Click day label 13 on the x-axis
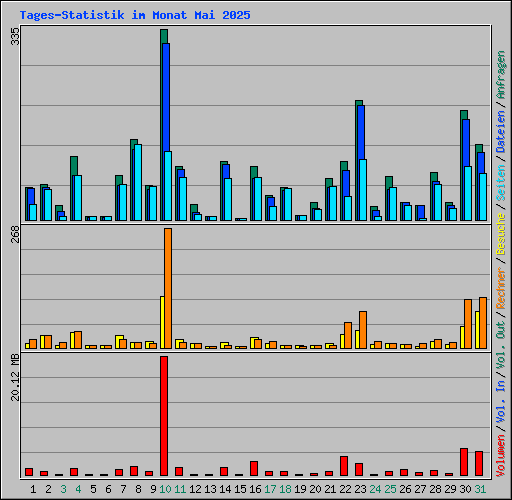 (x=210, y=489)
